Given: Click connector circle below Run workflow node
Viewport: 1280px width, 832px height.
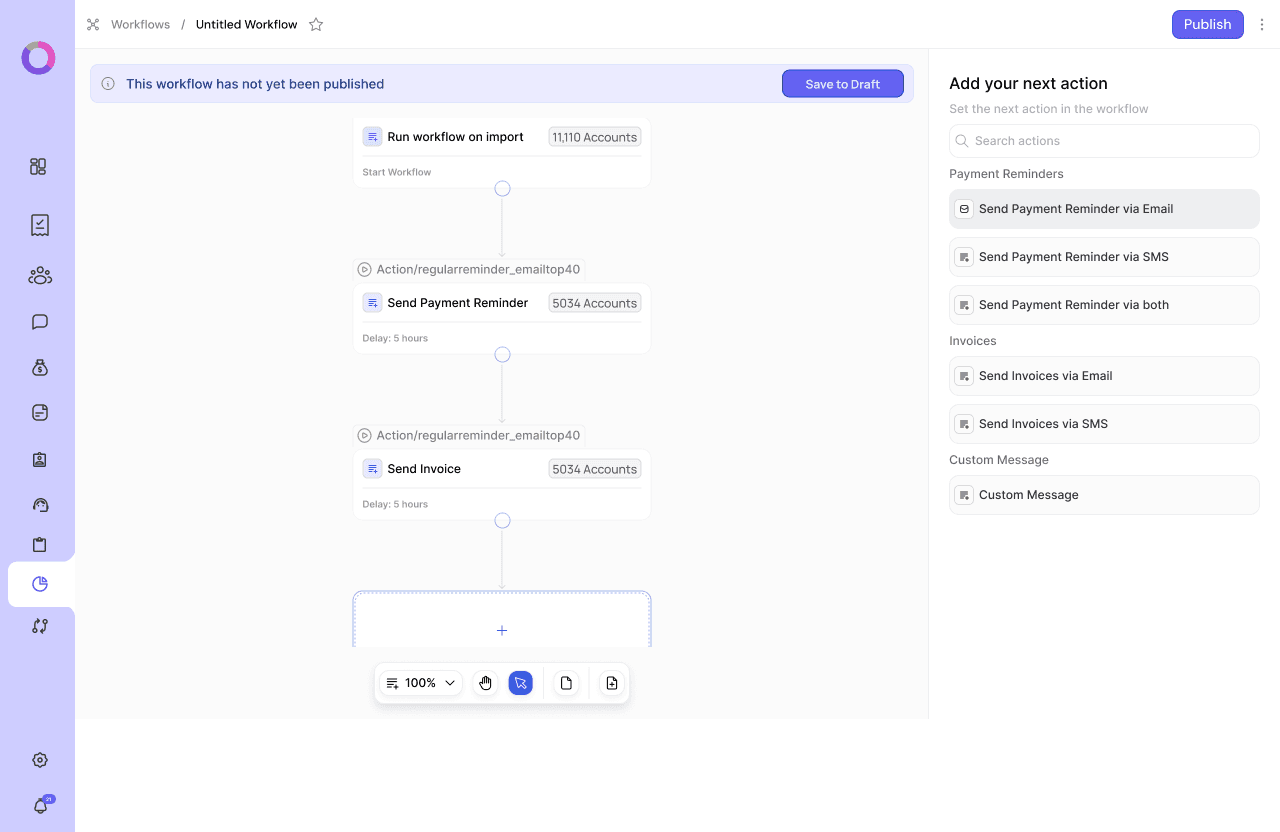Looking at the screenshot, I should [502, 188].
